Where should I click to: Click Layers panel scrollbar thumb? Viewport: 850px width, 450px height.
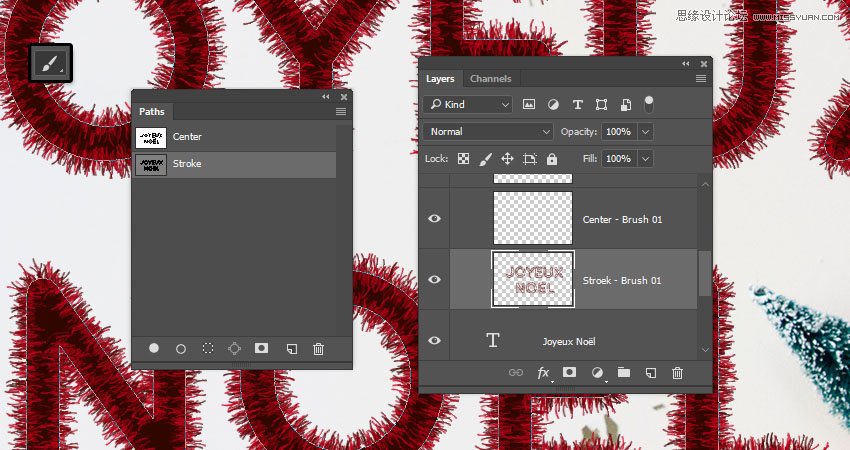(704, 274)
